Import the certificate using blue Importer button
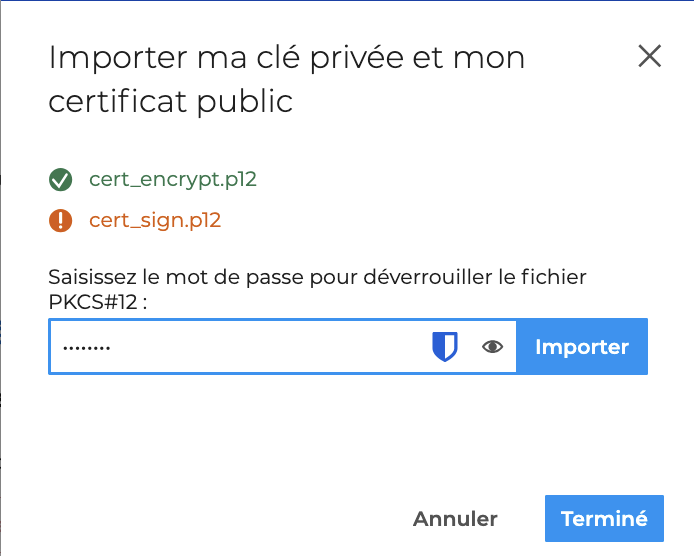694x556 pixels. (x=582, y=347)
